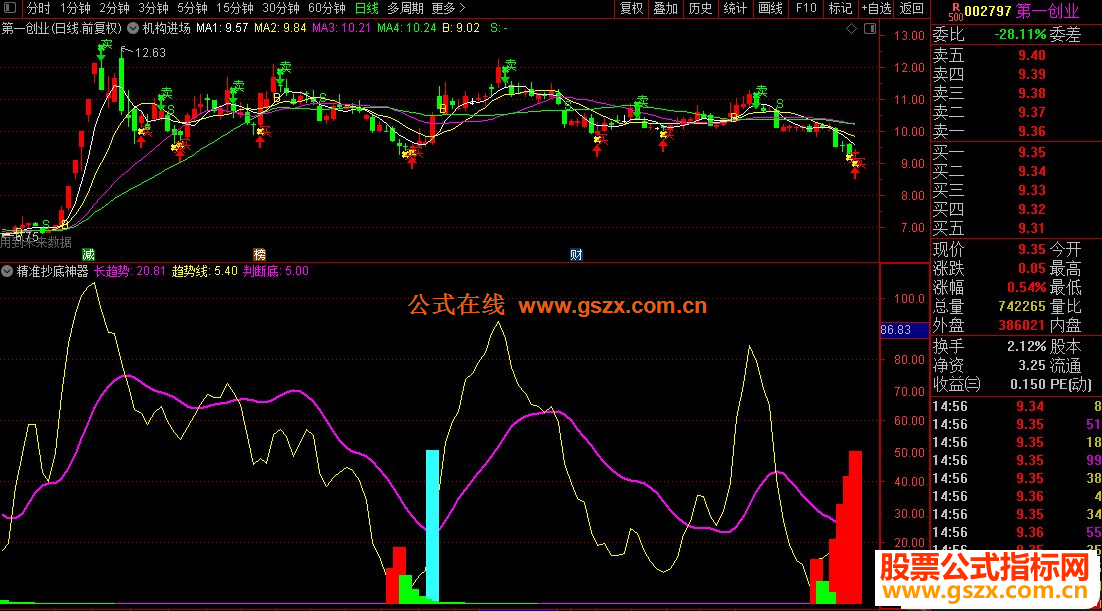Click the 卖五 price 9.40
Screen dimensions: 1102x611
[x=1031, y=56]
